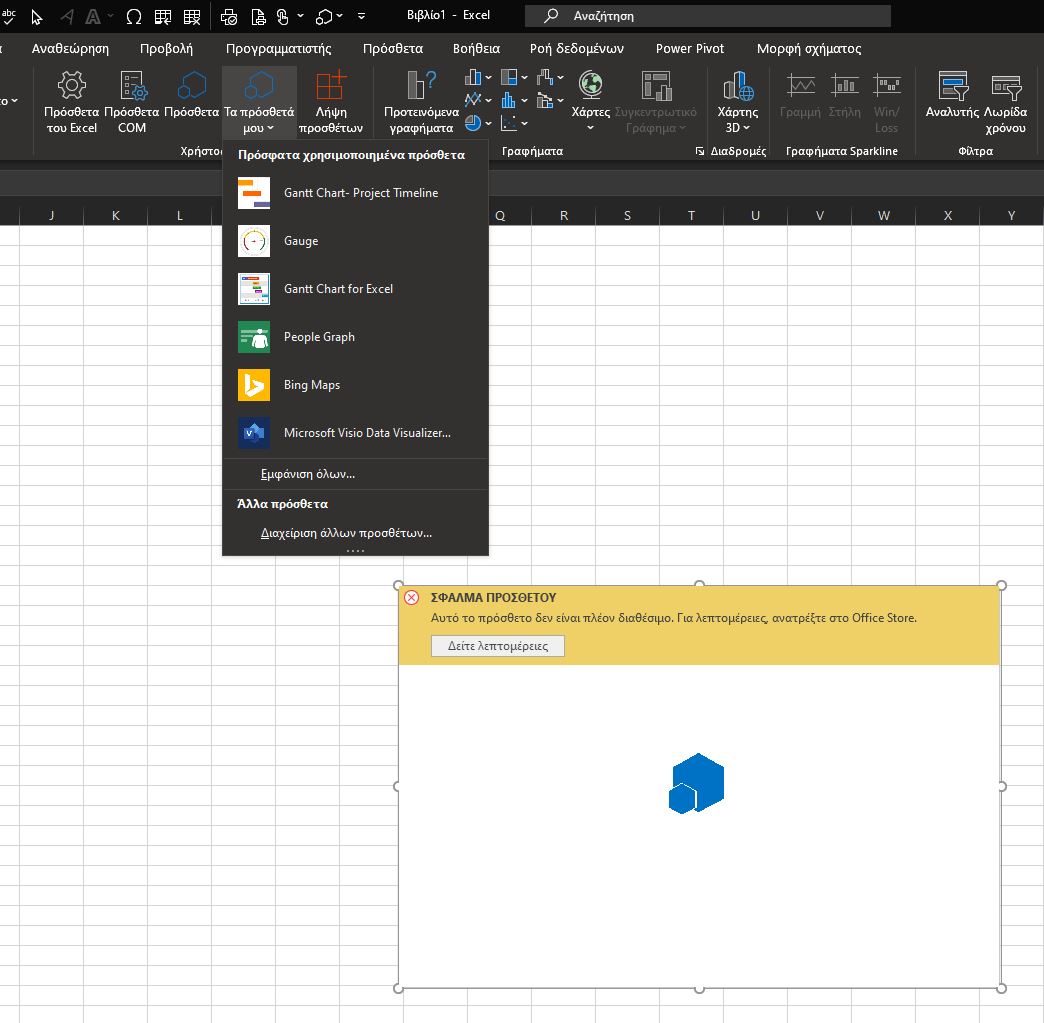Click the red error icon in add-in warning
The height and width of the screenshot is (1023, 1044).
(411, 597)
